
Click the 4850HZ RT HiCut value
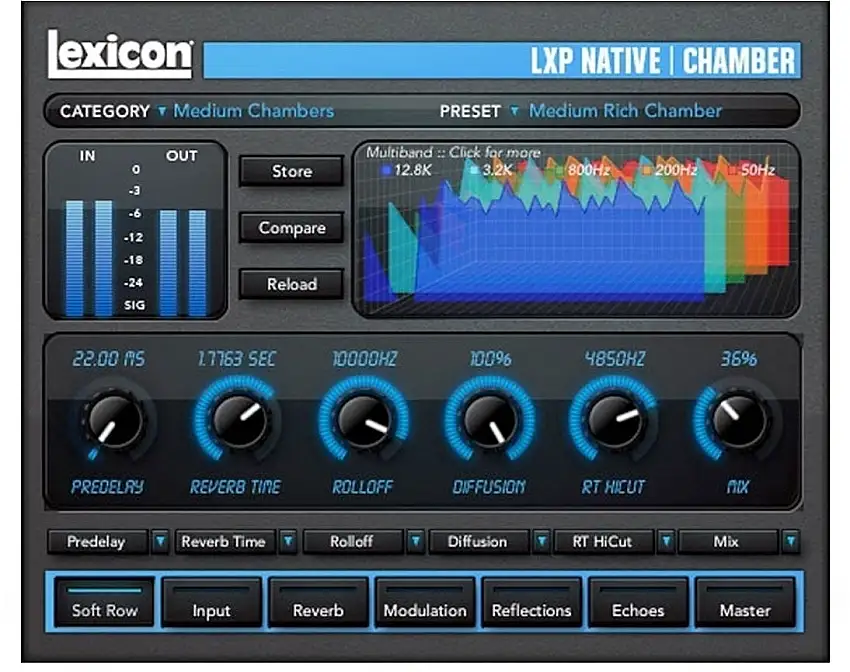click(x=615, y=359)
